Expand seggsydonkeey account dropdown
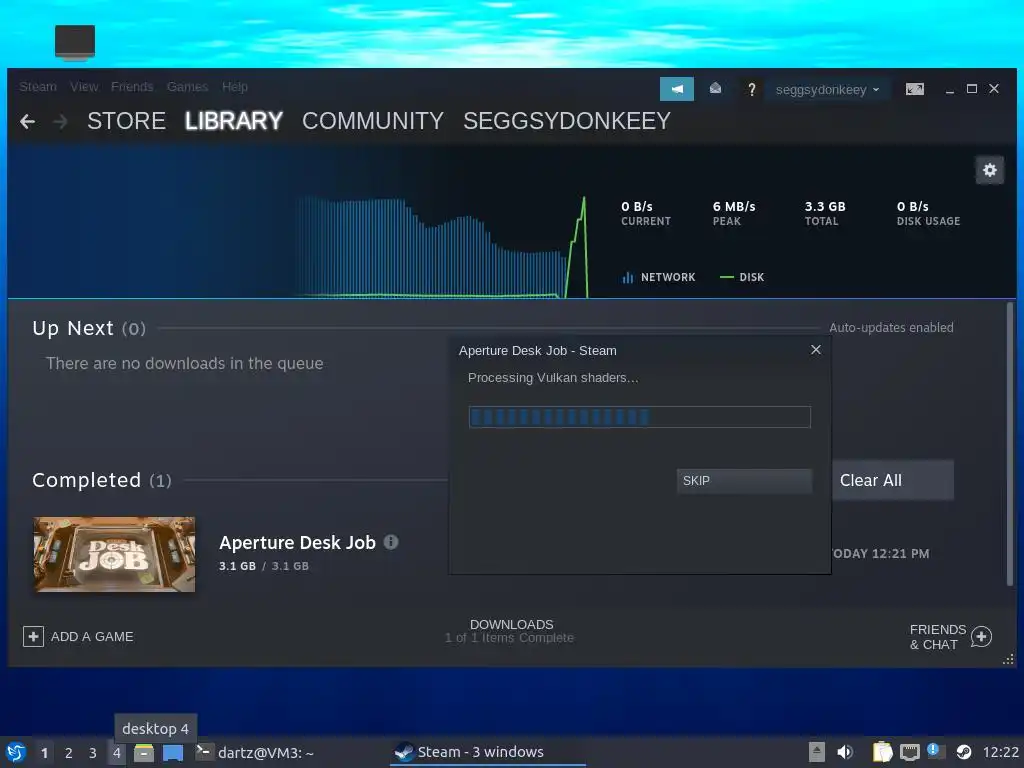 827,89
